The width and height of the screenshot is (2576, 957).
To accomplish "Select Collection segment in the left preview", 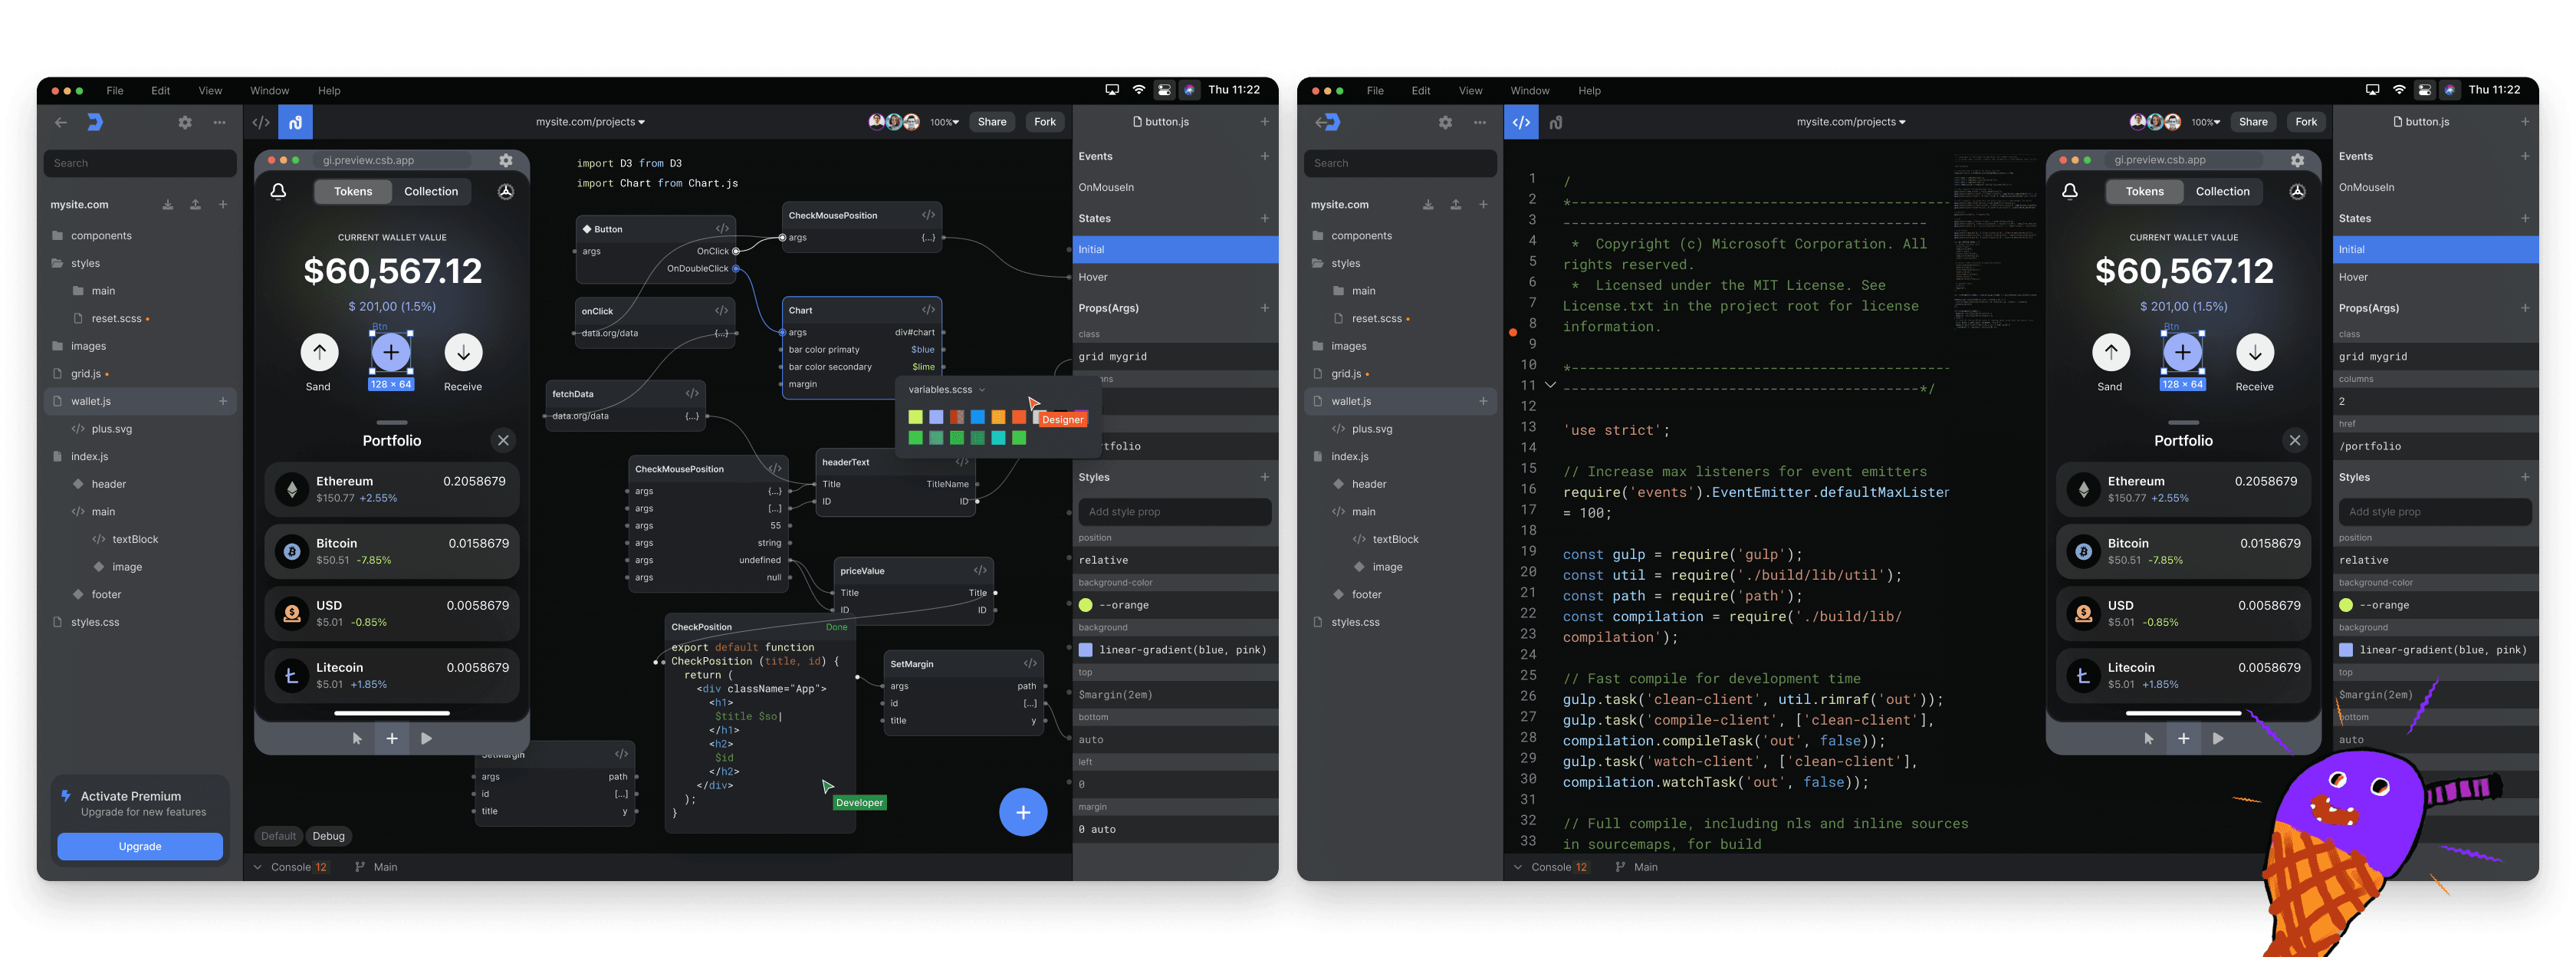I will [x=431, y=191].
